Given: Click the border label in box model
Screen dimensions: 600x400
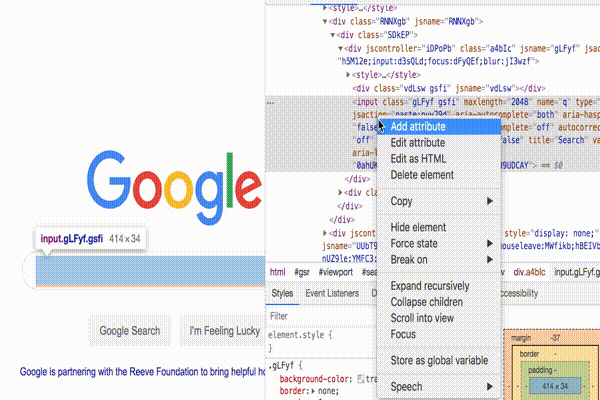Looking at the screenshot, I should tap(529, 354).
